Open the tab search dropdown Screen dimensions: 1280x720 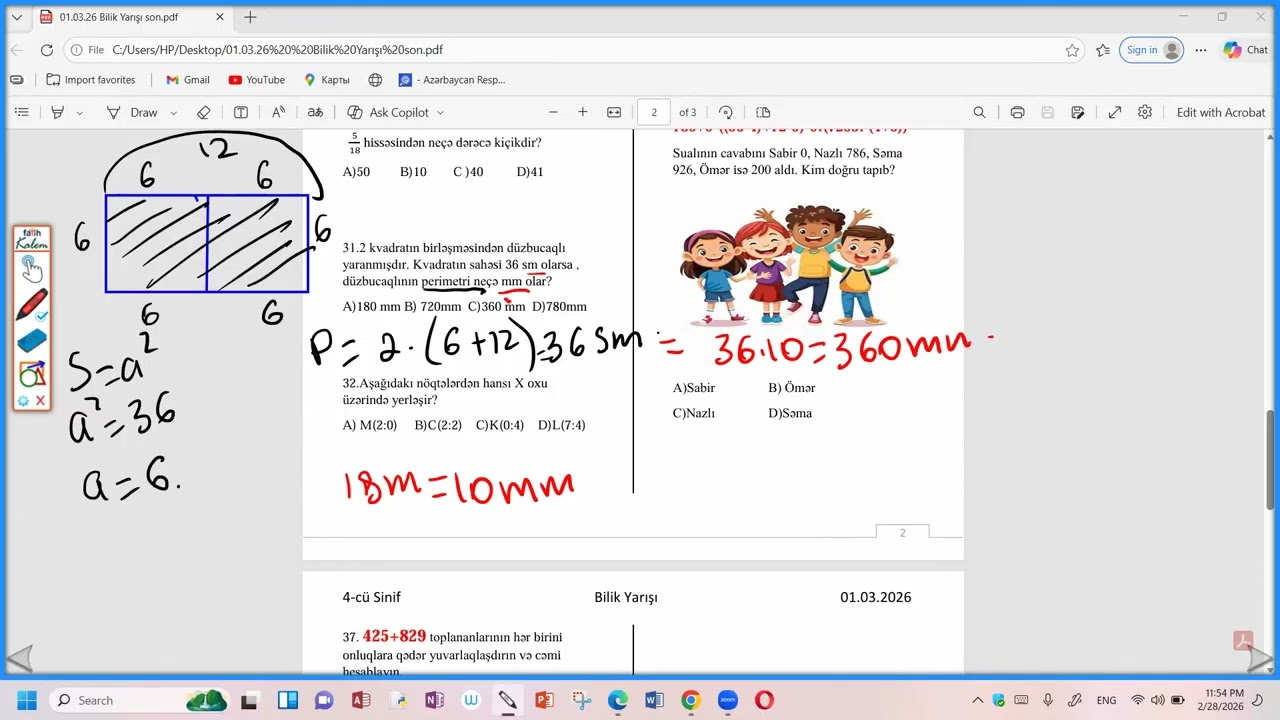coord(16,17)
